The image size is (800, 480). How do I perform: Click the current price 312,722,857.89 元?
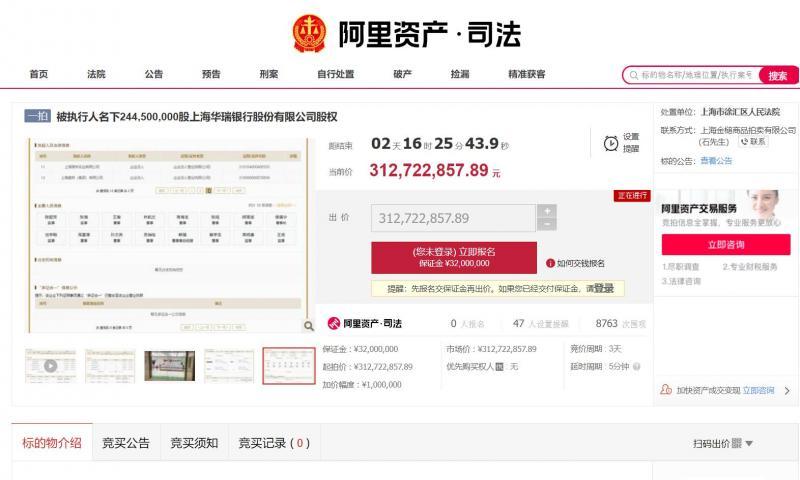435,170
